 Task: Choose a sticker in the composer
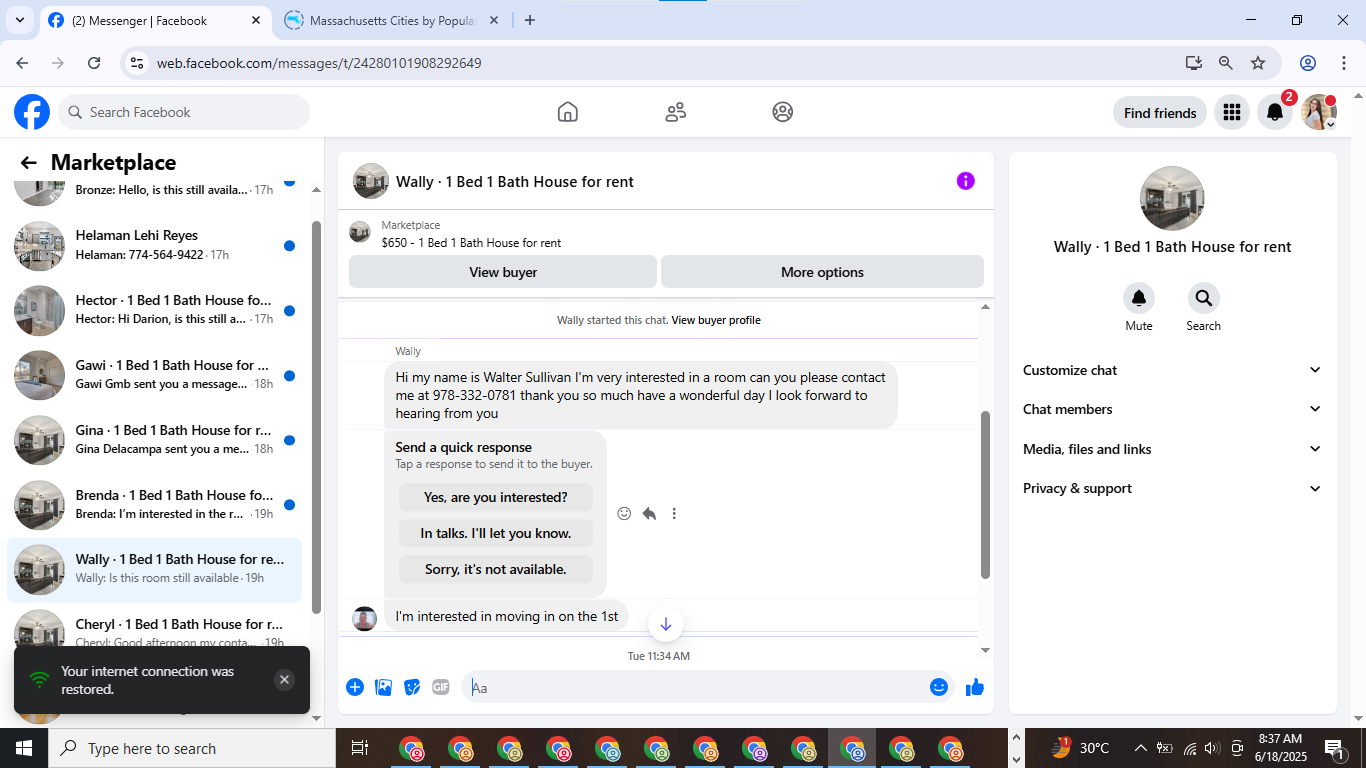coord(412,687)
